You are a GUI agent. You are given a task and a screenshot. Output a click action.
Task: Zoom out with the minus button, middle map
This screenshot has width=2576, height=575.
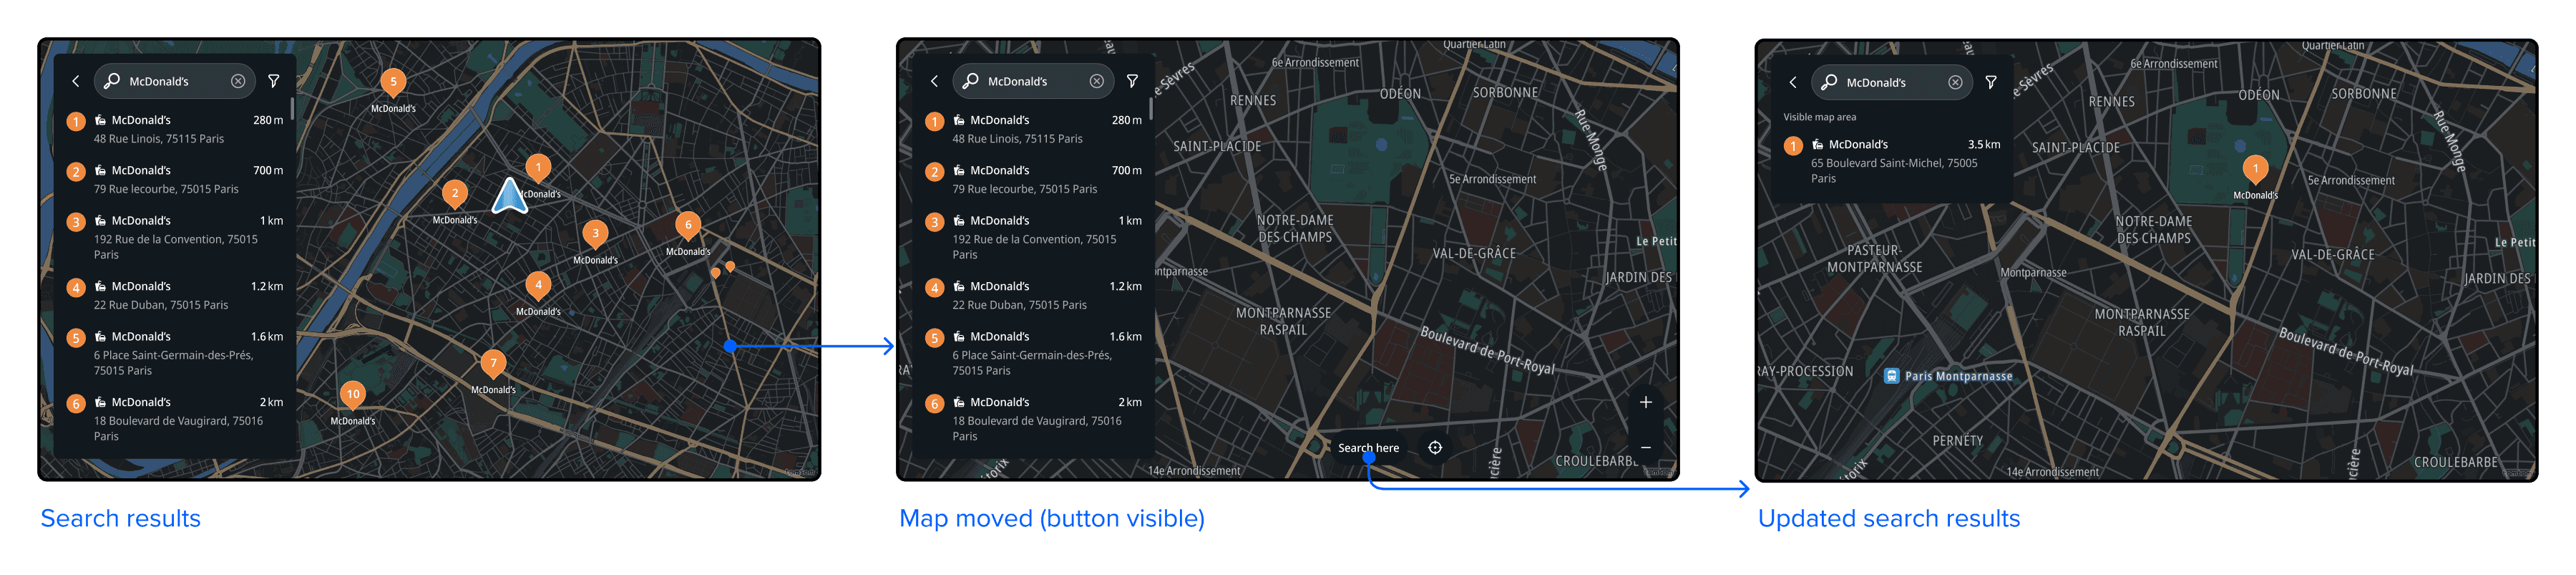(1645, 447)
